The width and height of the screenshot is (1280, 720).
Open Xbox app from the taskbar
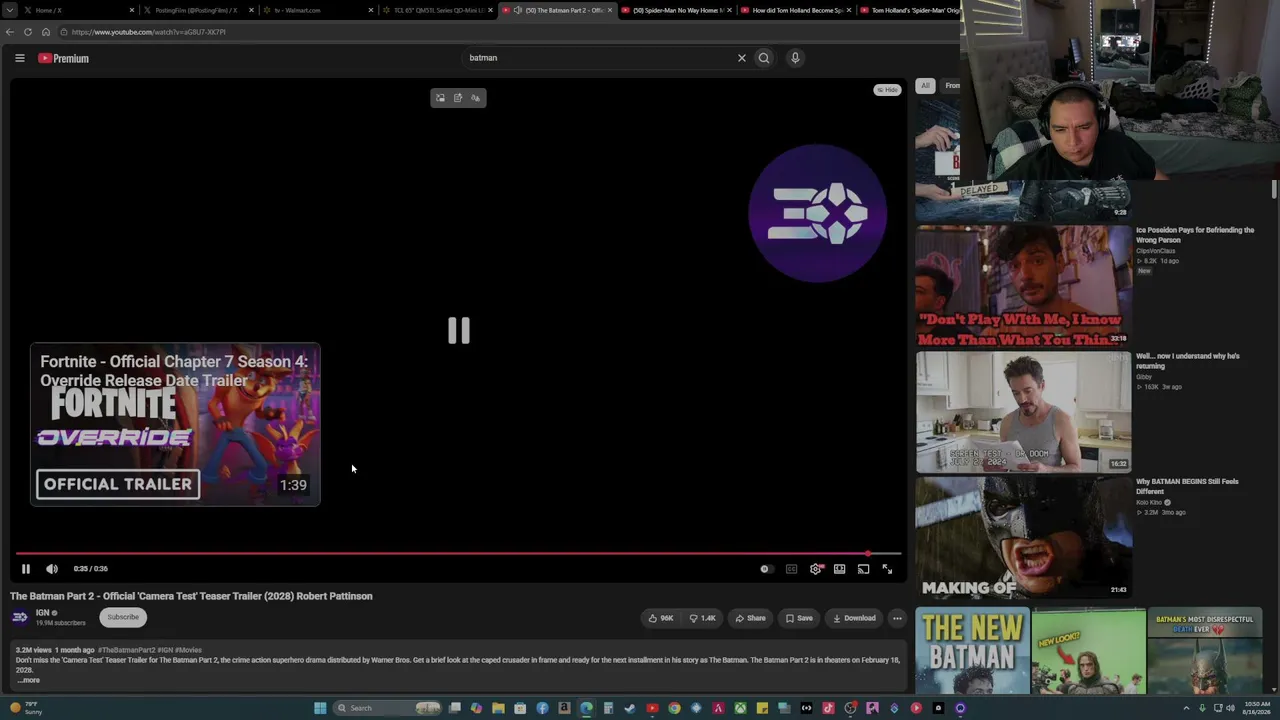(x=740, y=708)
